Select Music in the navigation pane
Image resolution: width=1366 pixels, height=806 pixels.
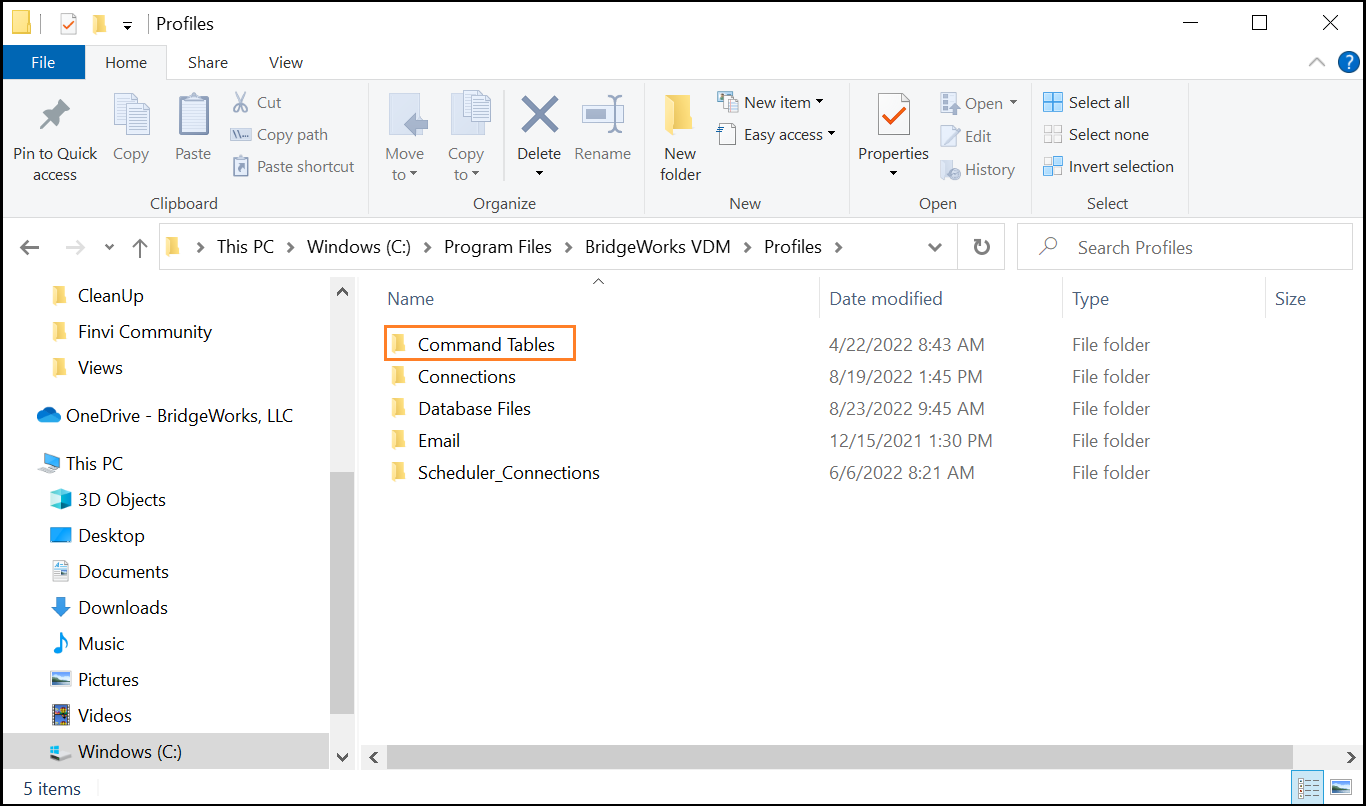88,643
